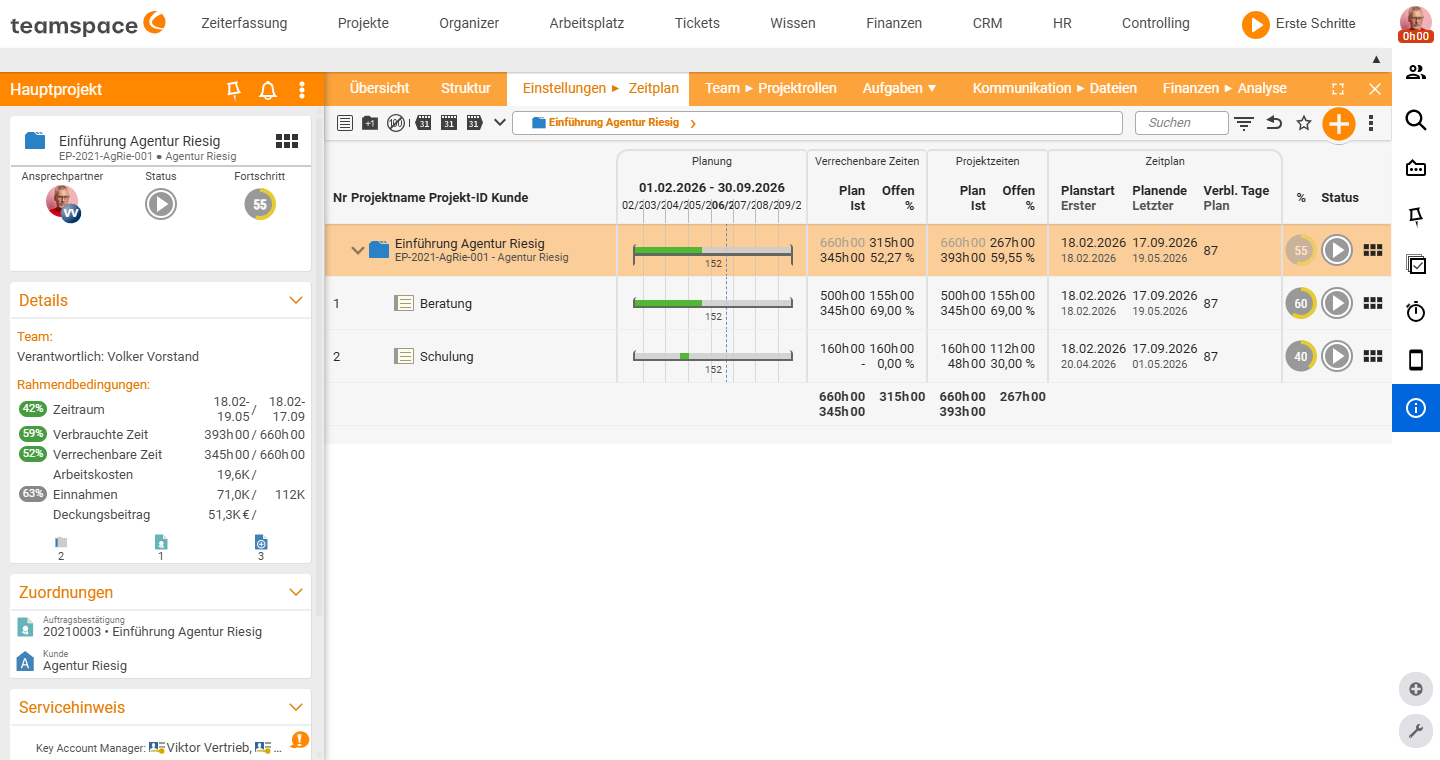
Task: Click the 40 percent circle in Schulung row
Action: [x=1301, y=356]
